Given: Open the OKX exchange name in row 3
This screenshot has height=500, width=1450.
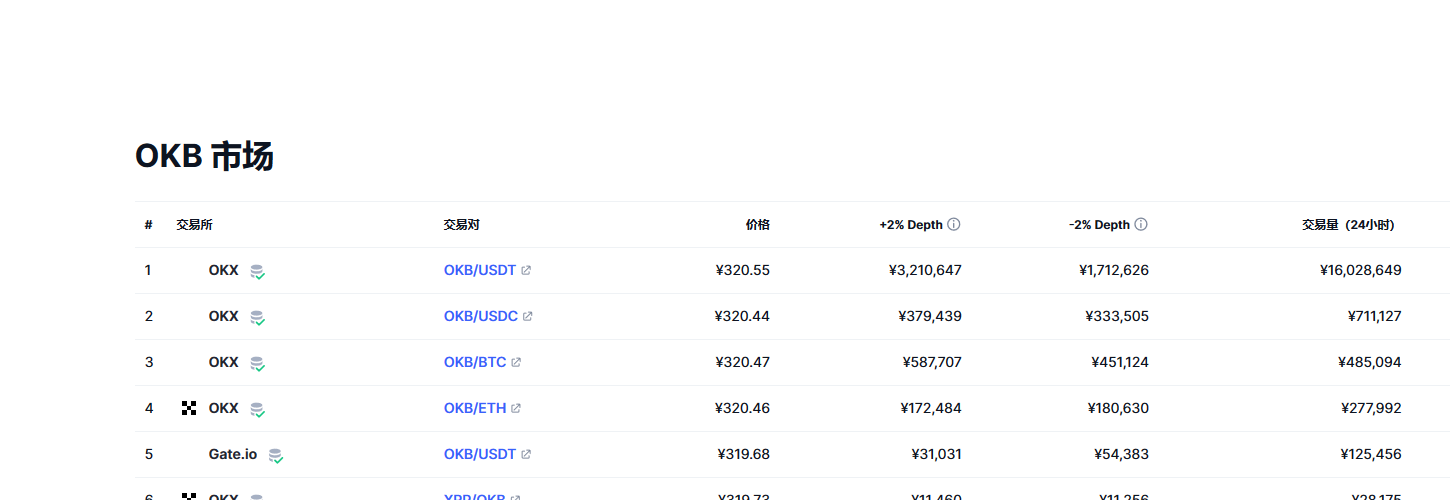Looking at the screenshot, I should [224, 362].
